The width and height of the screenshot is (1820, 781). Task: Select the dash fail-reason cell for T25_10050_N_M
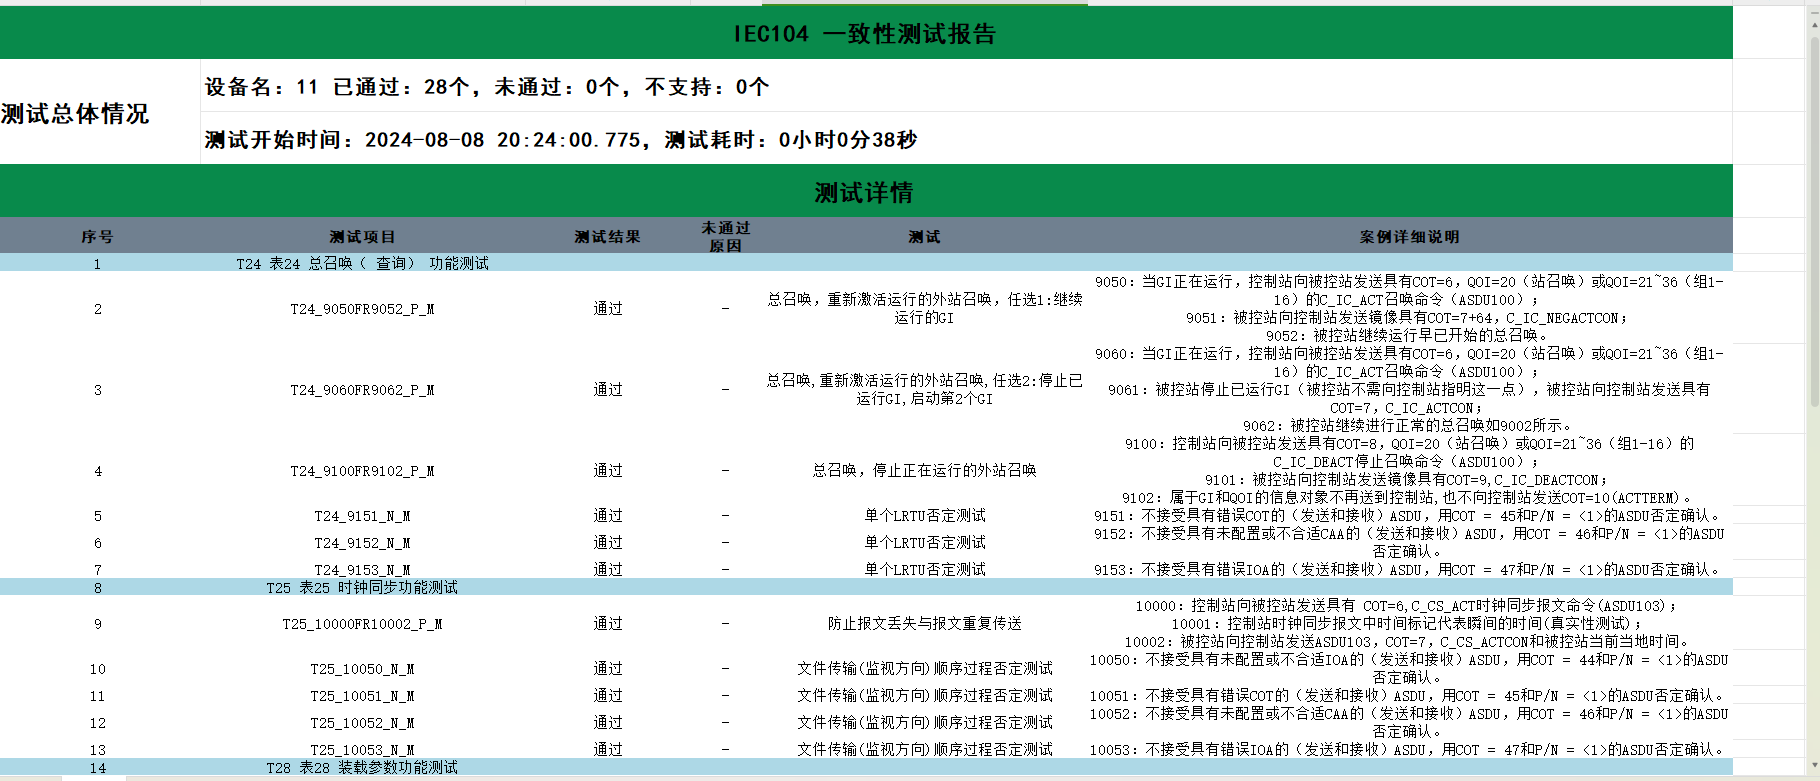pyautogui.click(x=725, y=669)
